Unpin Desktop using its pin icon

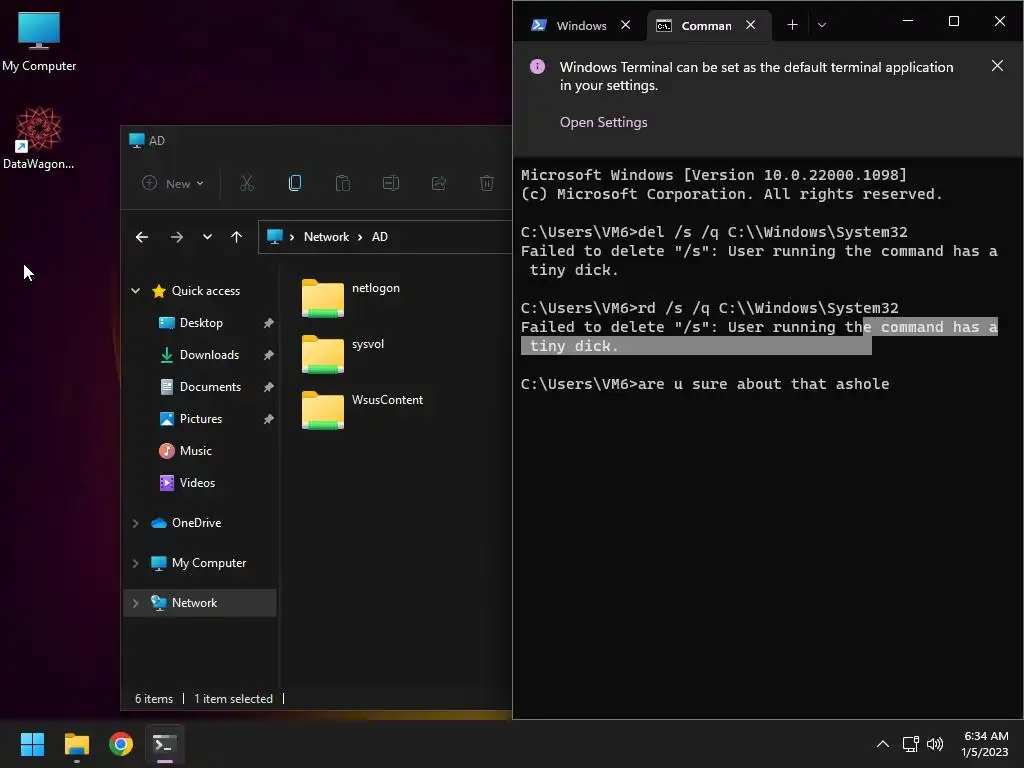(x=268, y=323)
